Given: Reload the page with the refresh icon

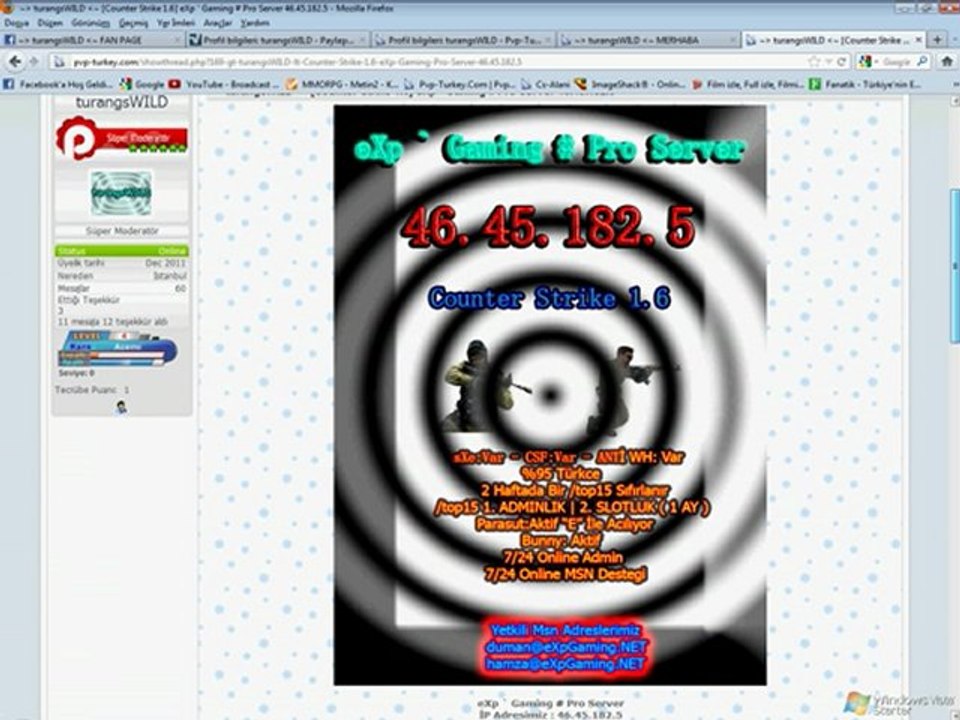Looking at the screenshot, I should [x=842, y=61].
